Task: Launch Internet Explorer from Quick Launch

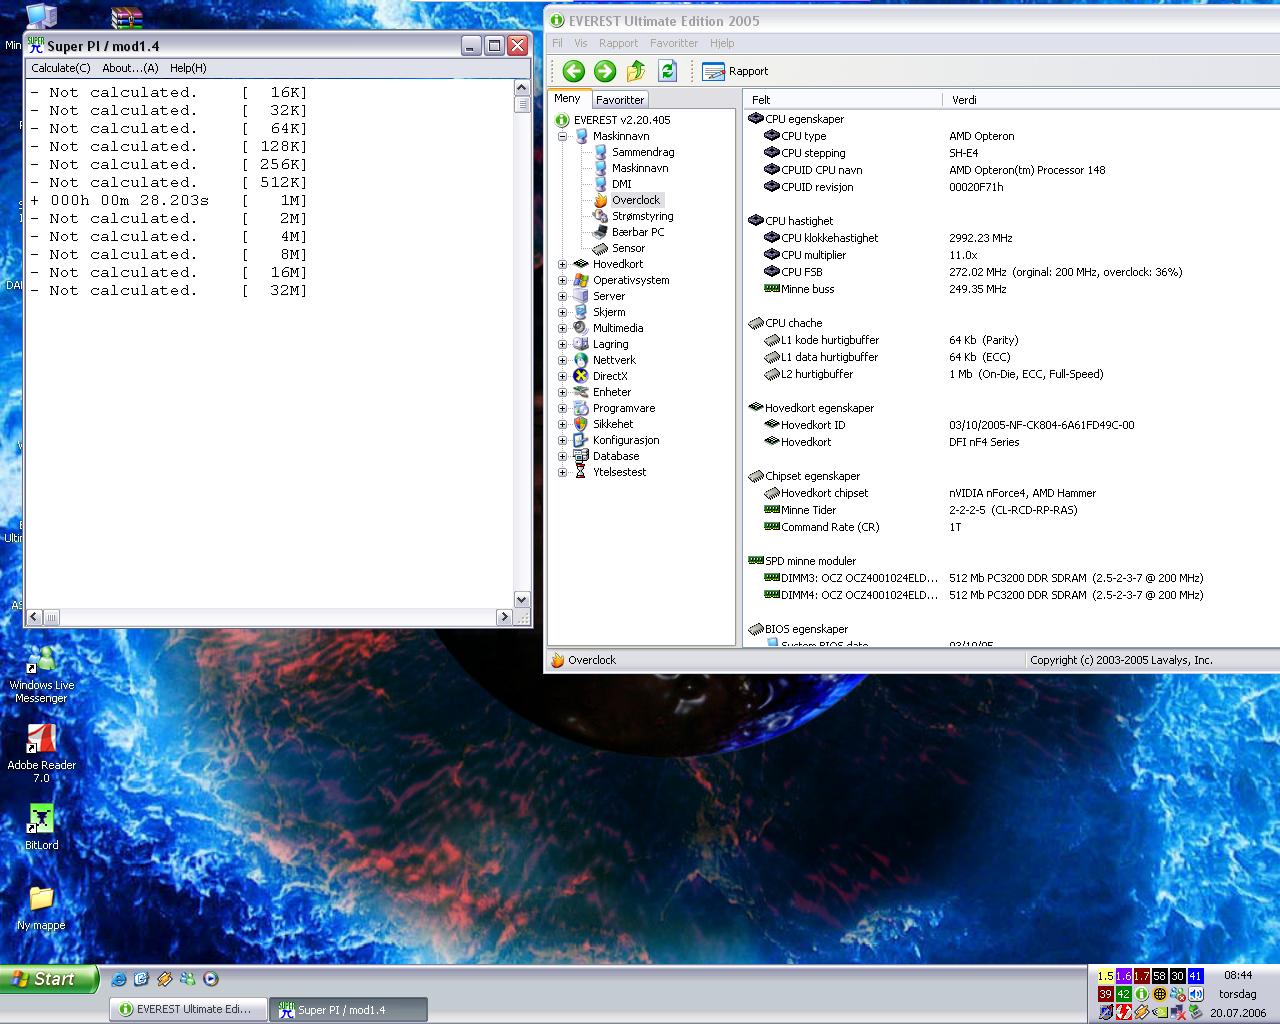Action: coord(119,979)
